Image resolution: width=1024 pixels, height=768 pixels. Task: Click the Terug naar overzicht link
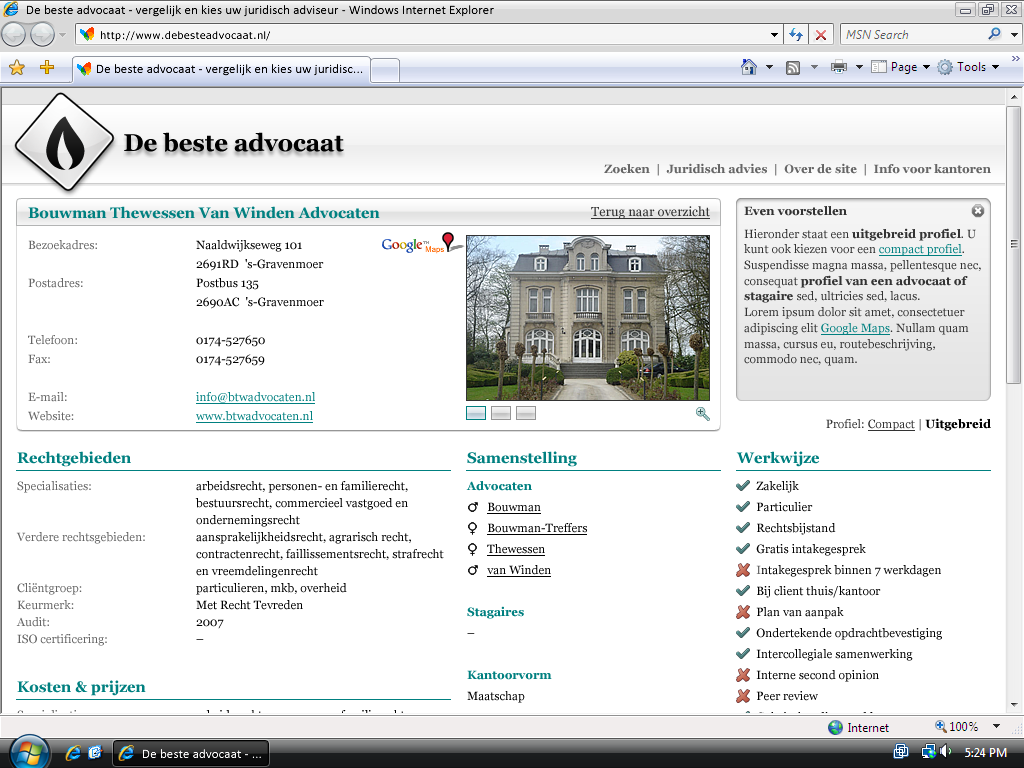[x=650, y=212]
